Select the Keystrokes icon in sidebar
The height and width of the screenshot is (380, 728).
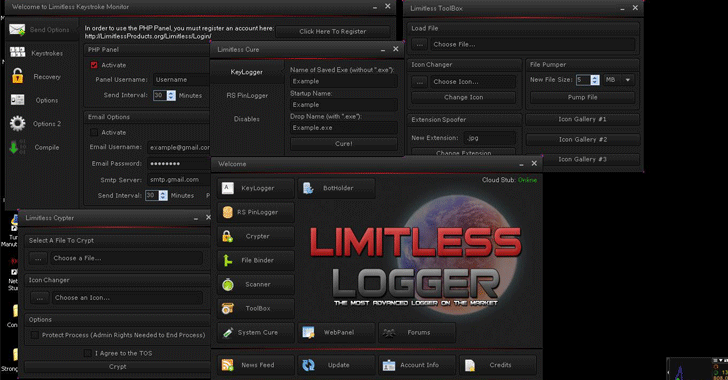pyautogui.click(x=18, y=52)
